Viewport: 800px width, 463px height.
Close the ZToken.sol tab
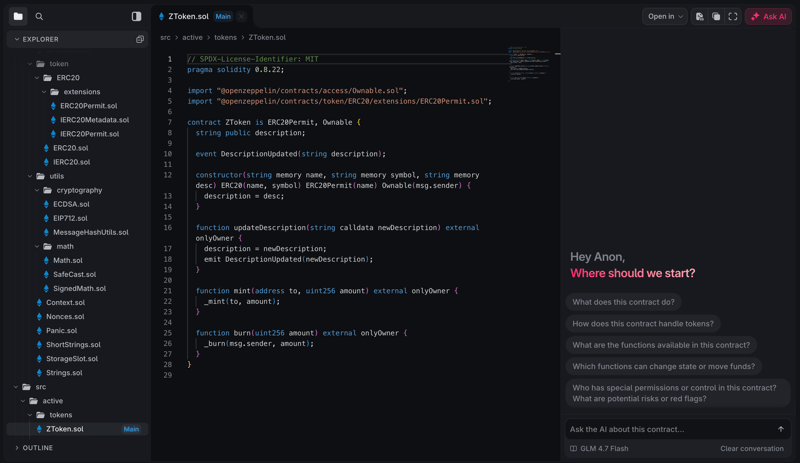241,16
